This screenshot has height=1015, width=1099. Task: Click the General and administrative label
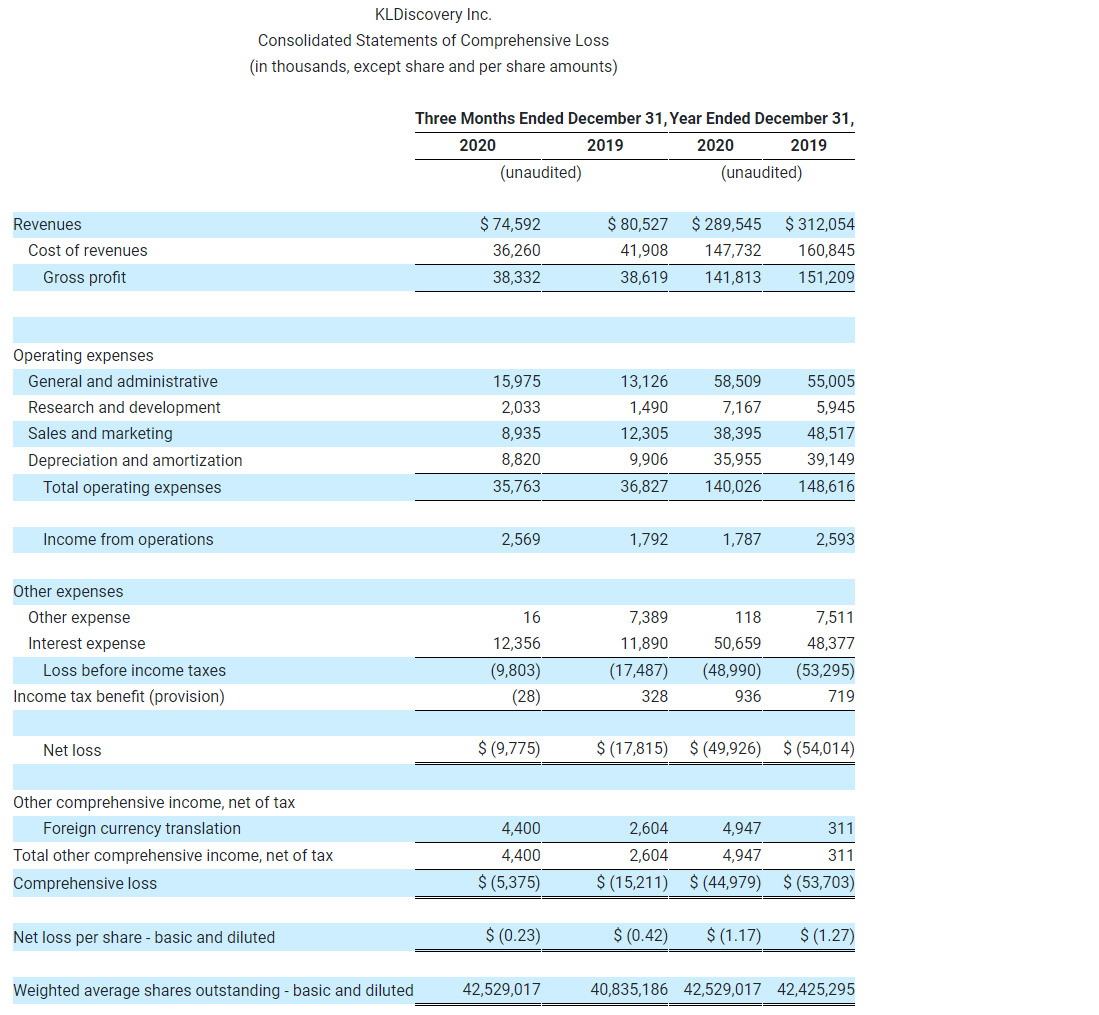tap(122, 381)
